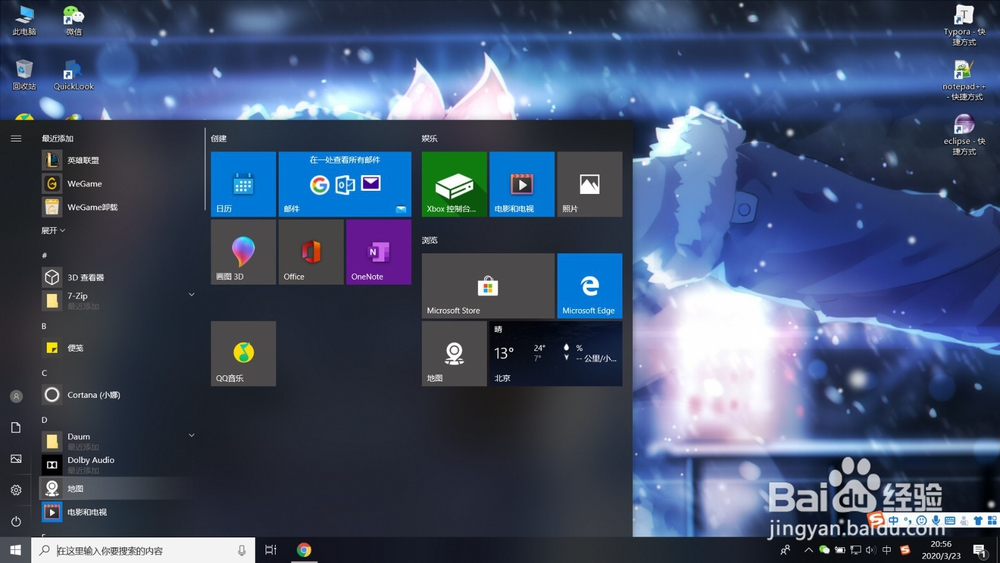Viewport: 1000px width, 563px height.
Task: Activate the search box microphone
Action: pyautogui.click(x=242, y=550)
